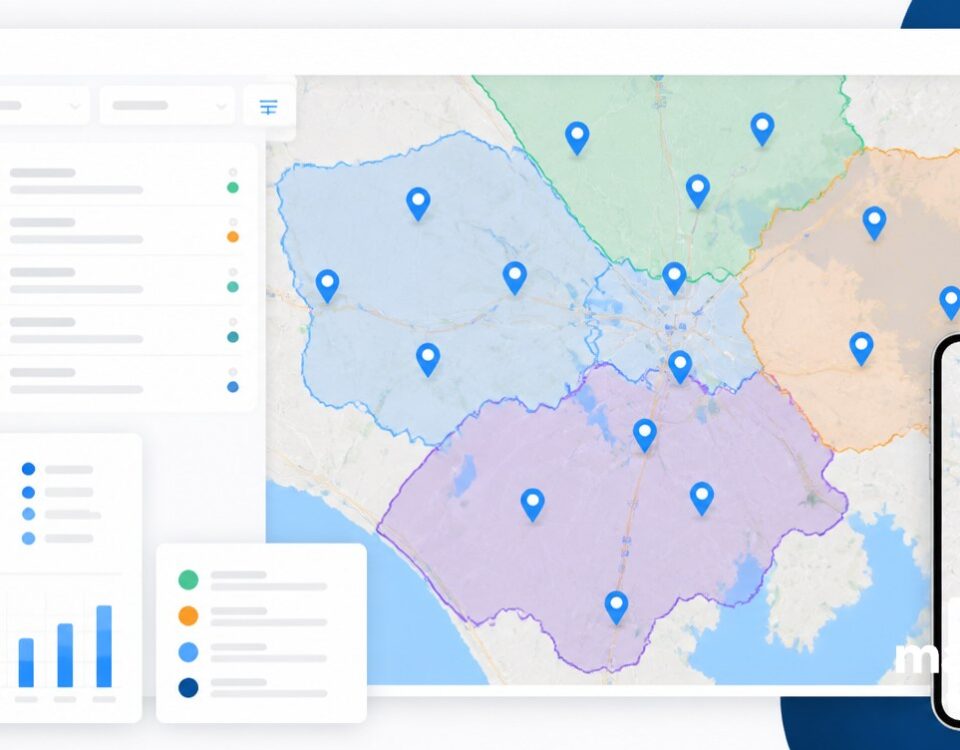Select the southernmost pin in the purple territory
The image size is (960, 750).
617,607
